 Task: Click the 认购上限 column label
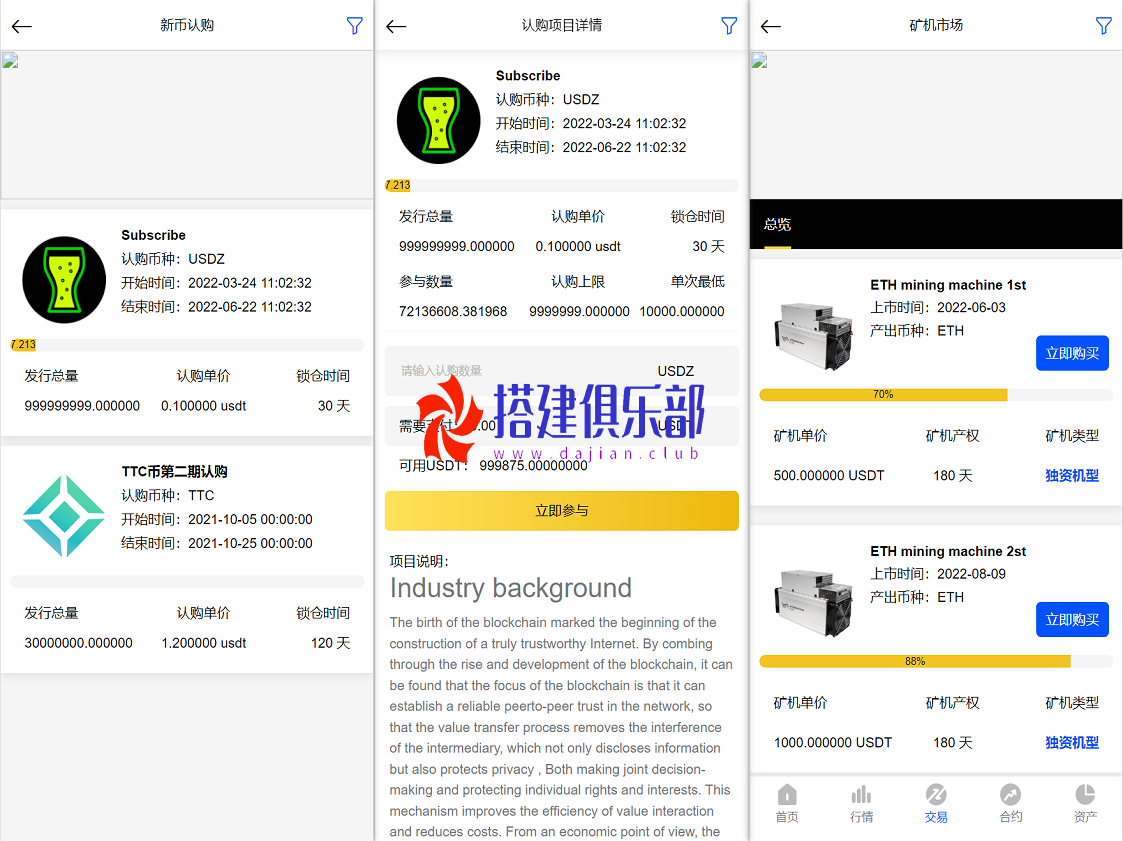pyautogui.click(x=578, y=282)
